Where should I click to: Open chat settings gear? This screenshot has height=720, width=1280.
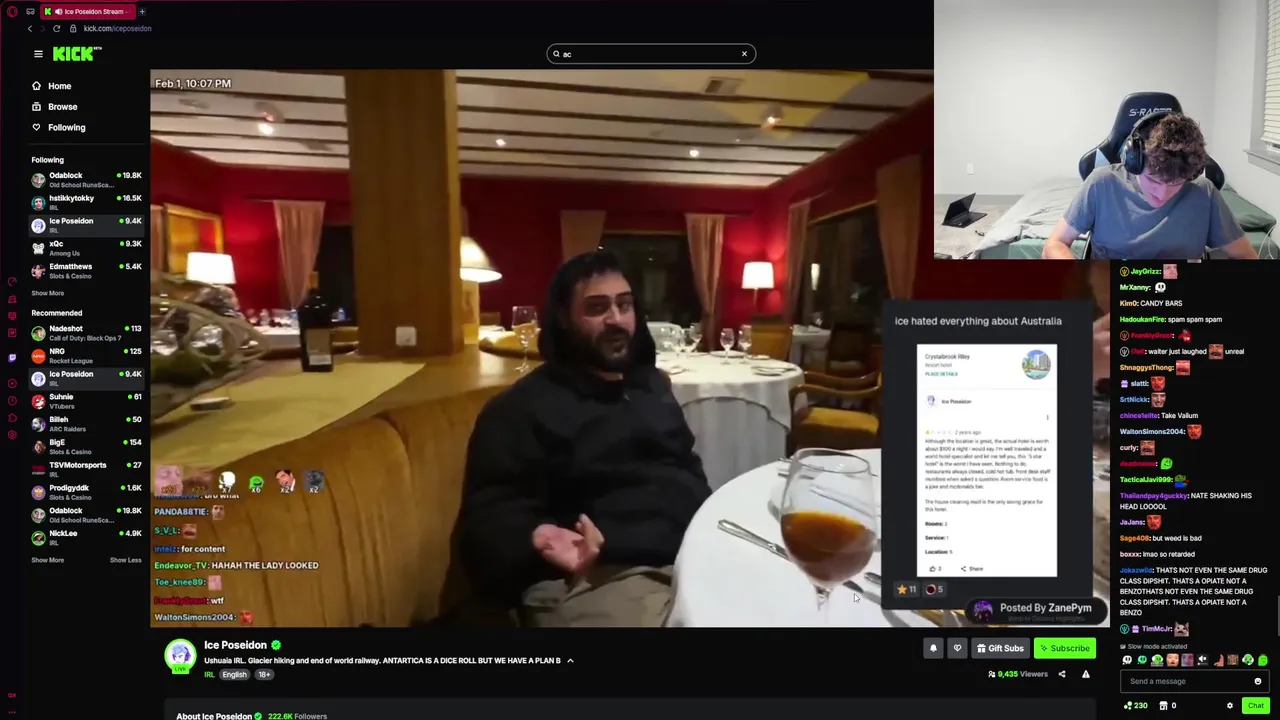point(1230,706)
